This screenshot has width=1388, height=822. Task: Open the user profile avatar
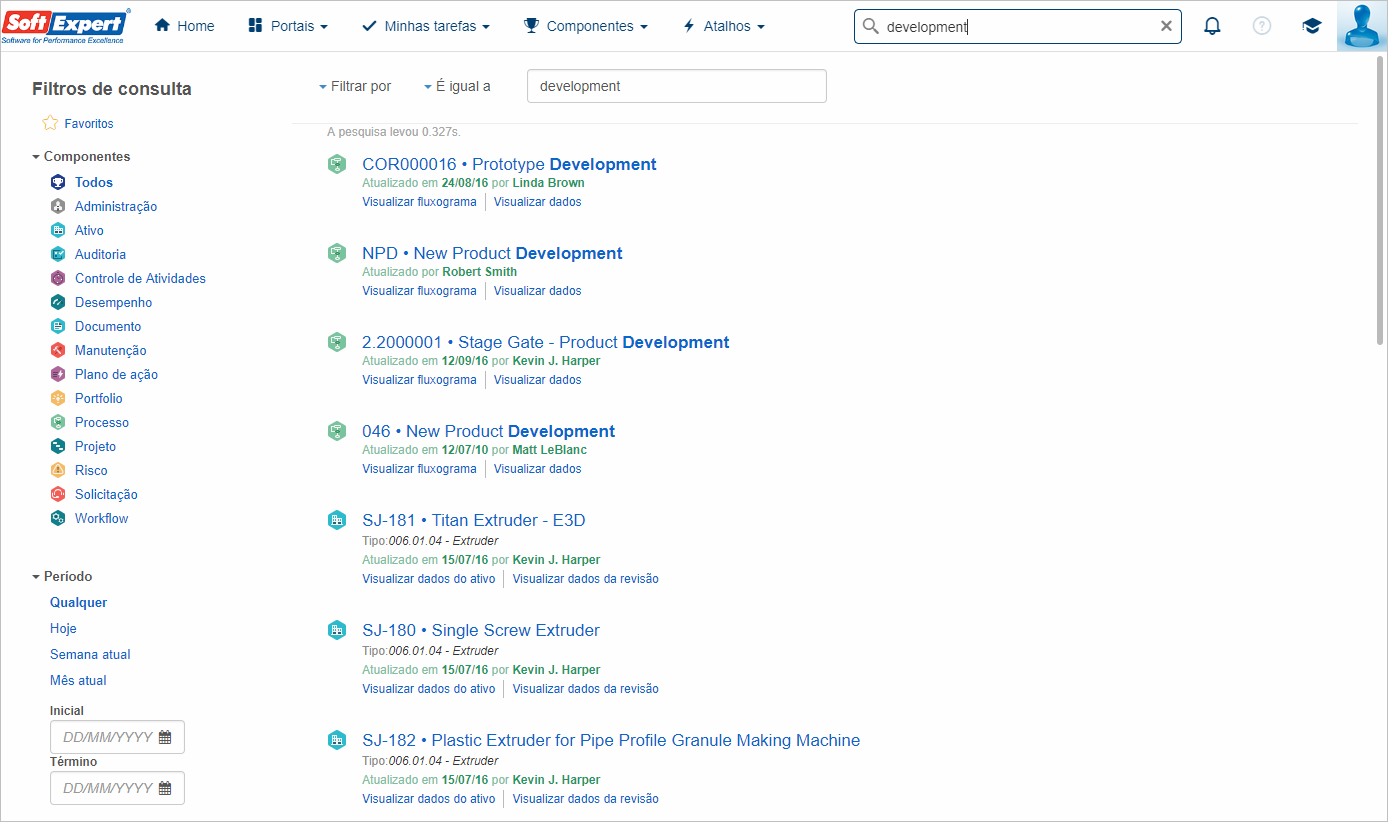pos(1362,26)
